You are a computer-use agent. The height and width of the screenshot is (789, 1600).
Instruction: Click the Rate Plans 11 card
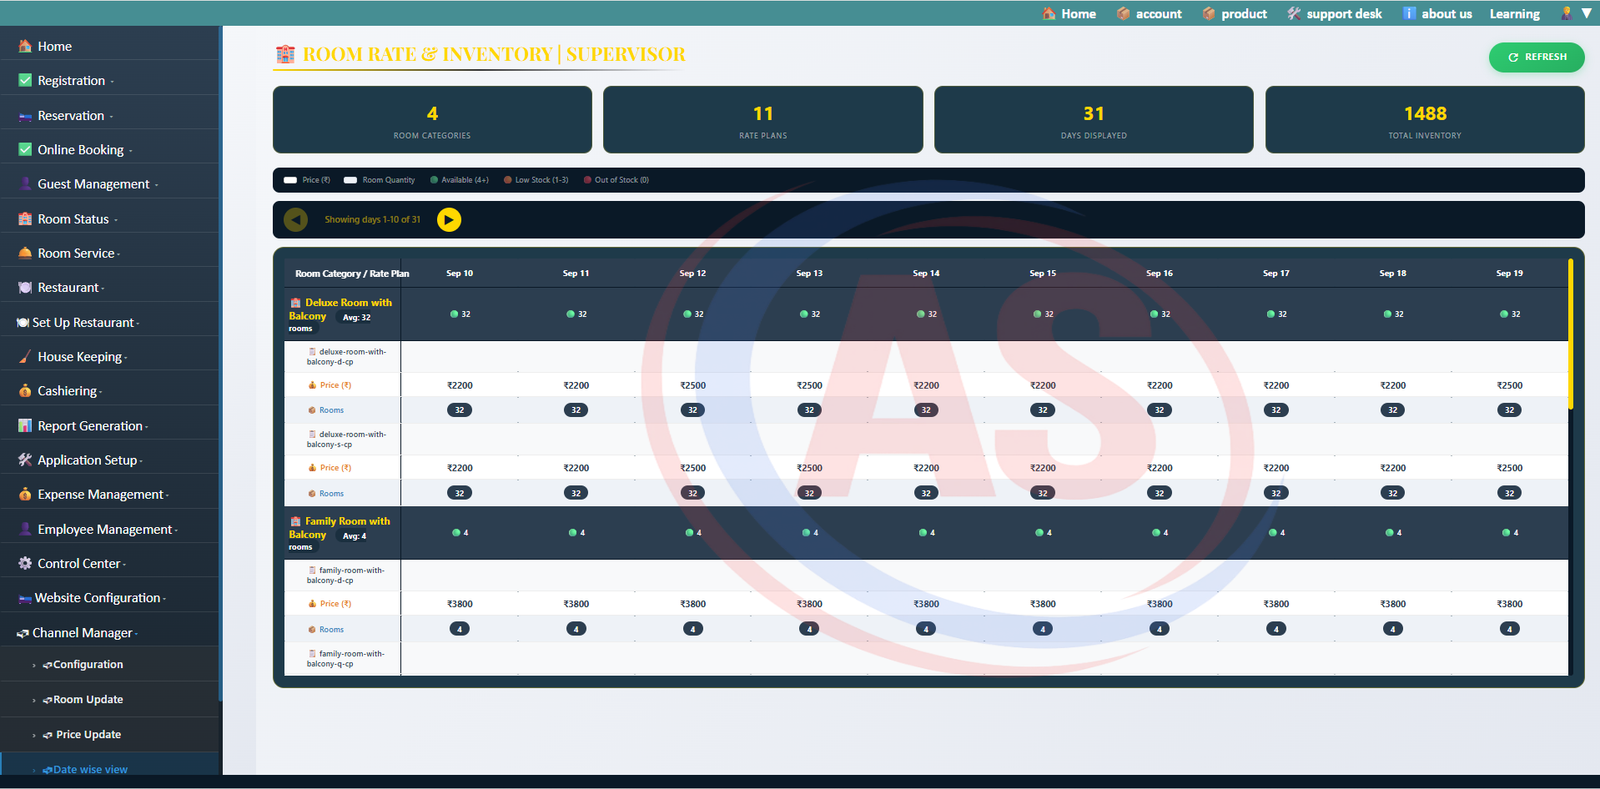763,120
